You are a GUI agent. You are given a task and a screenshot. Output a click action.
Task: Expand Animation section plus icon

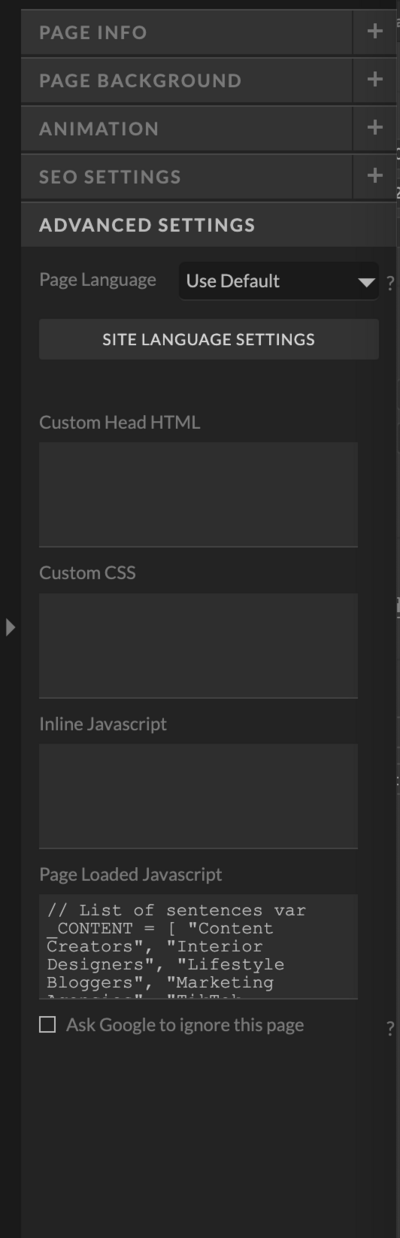click(375, 128)
